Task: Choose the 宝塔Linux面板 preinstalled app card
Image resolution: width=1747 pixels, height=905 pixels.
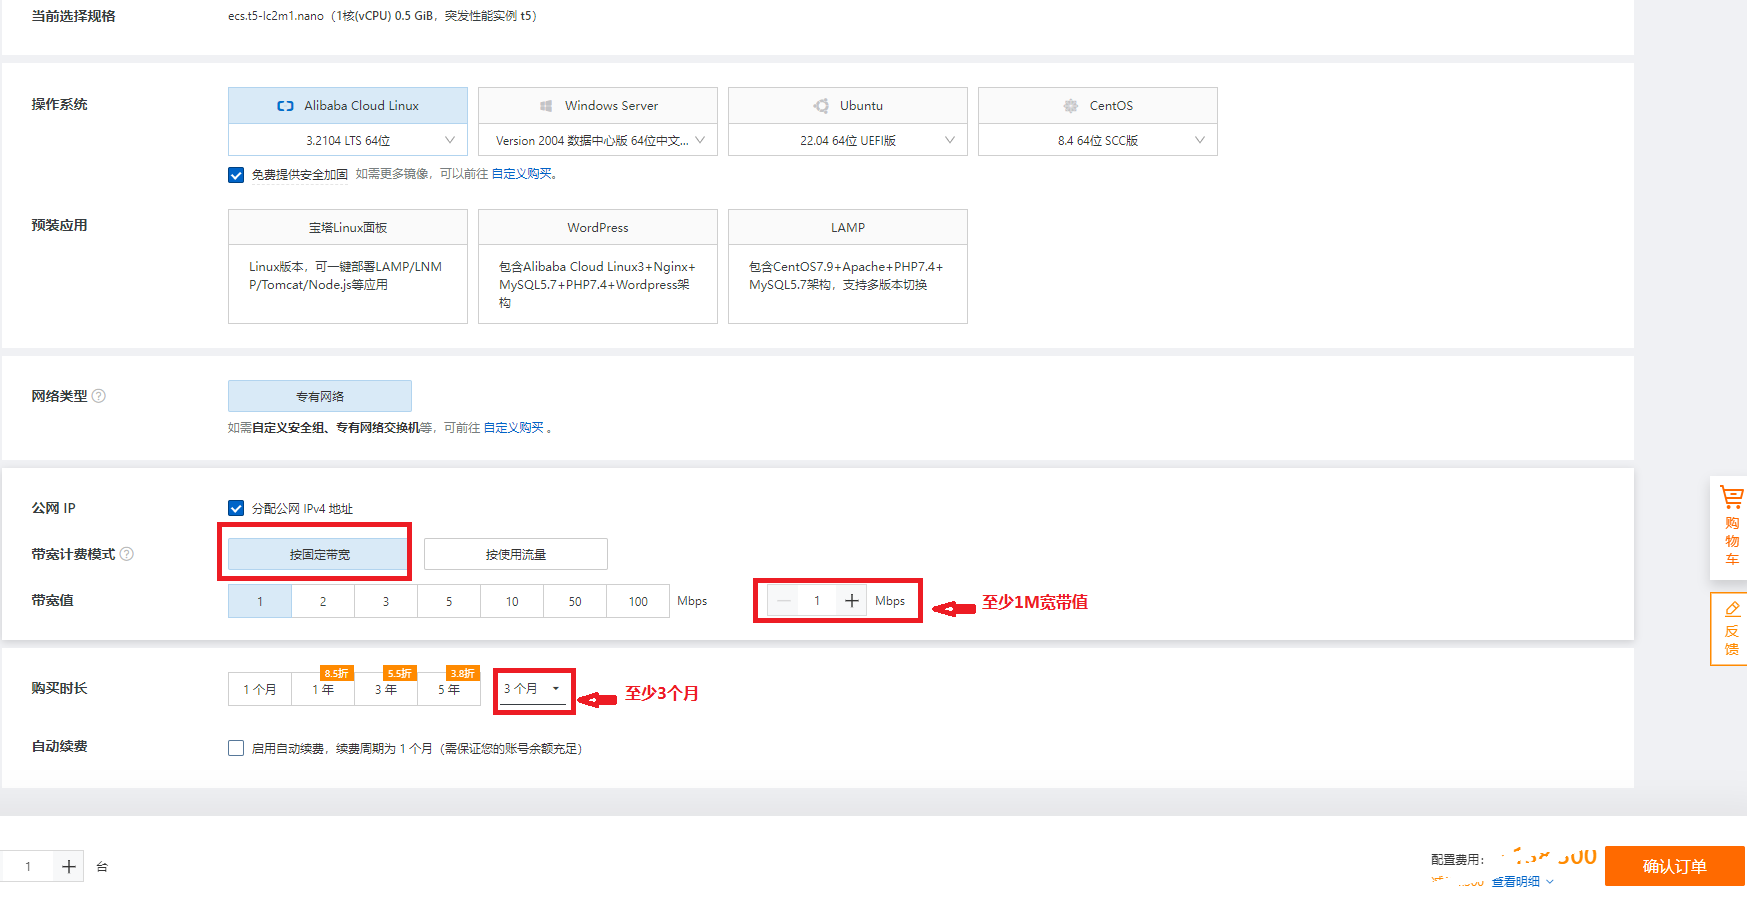Action: [348, 266]
